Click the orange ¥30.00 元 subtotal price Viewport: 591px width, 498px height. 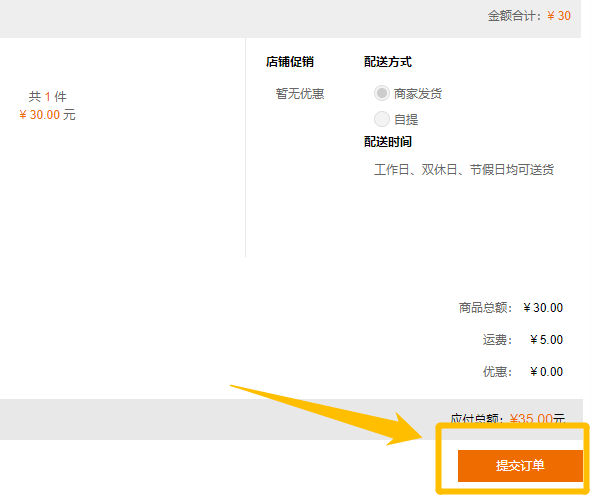tap(47, 115)
